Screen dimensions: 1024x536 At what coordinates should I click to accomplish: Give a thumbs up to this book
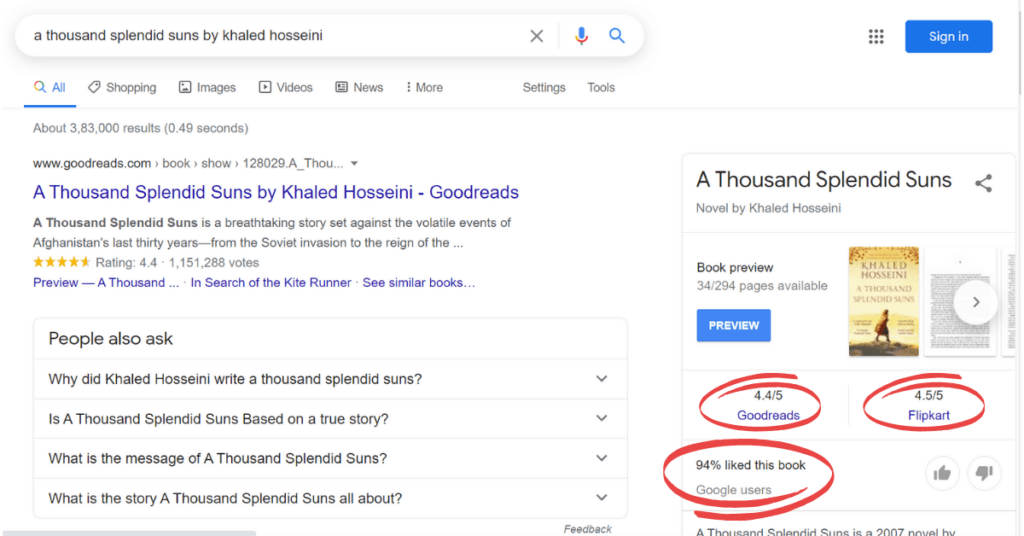[942, 473]
